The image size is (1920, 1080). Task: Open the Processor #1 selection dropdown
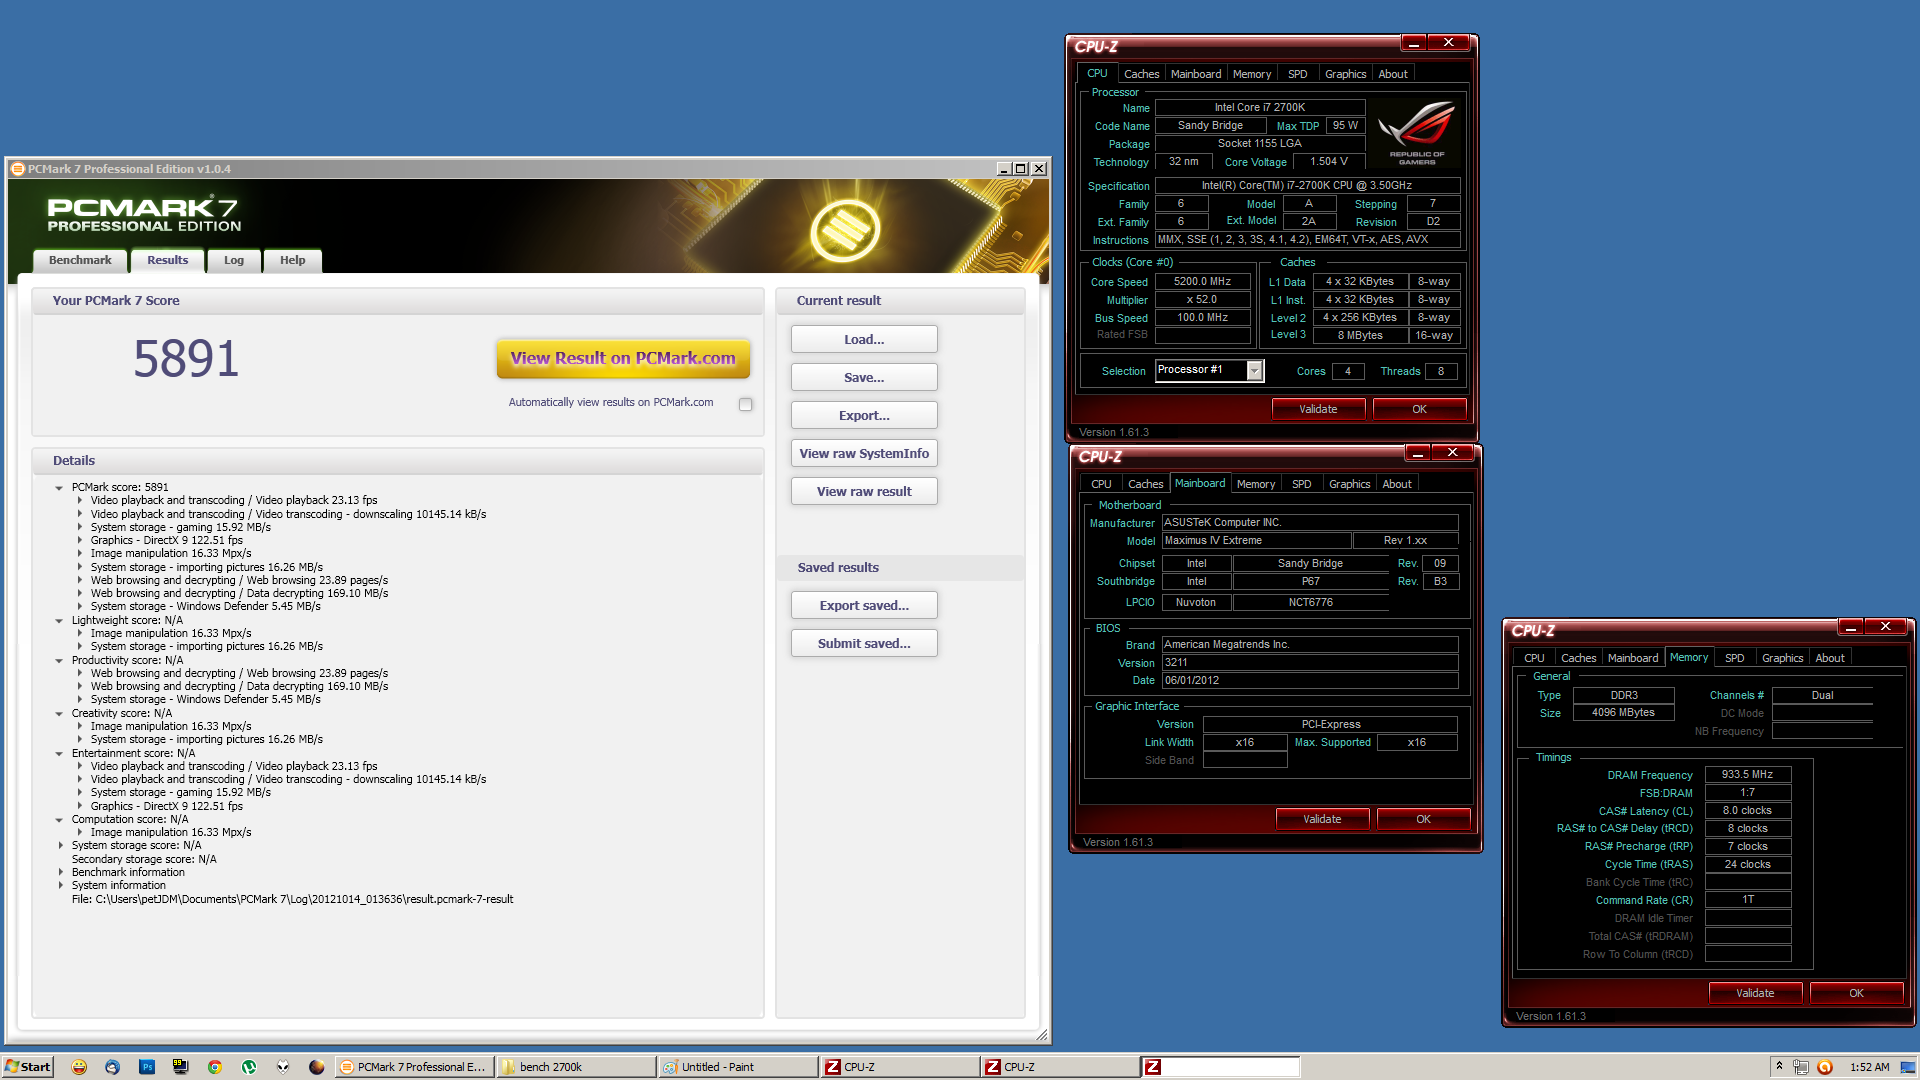[x=1255, y=371]
